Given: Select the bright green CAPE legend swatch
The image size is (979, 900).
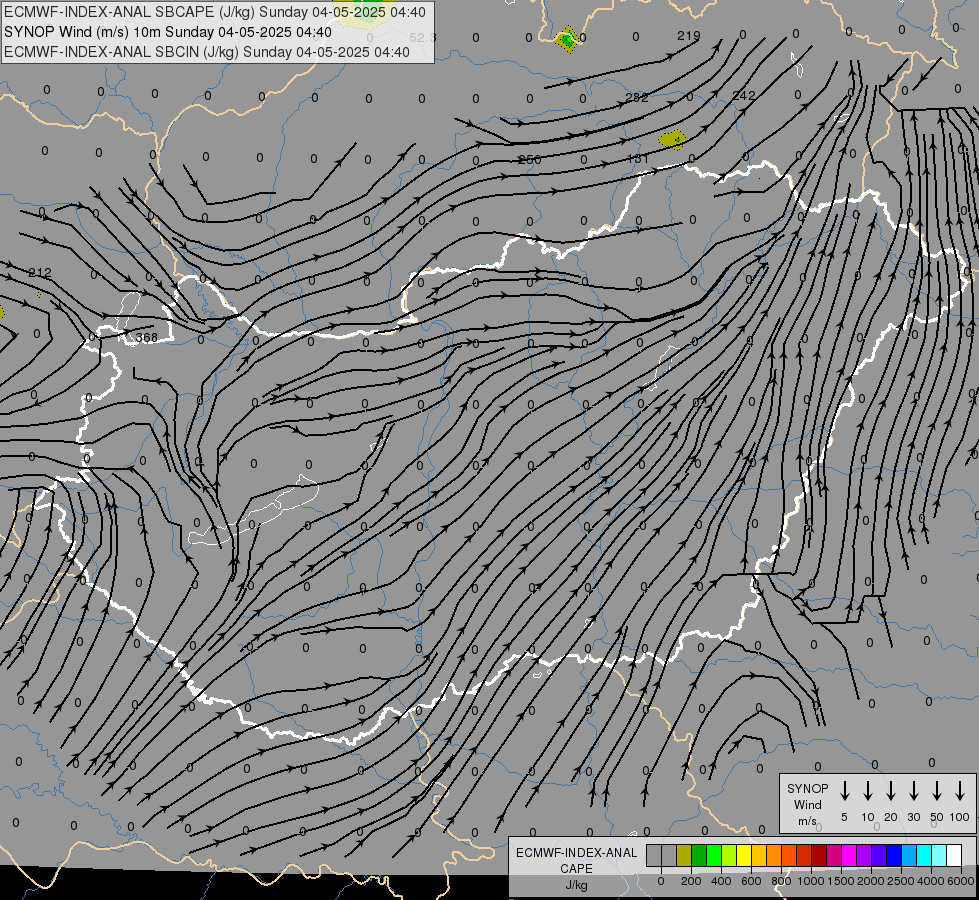Looking at the screenshot, I should (714, 855).
